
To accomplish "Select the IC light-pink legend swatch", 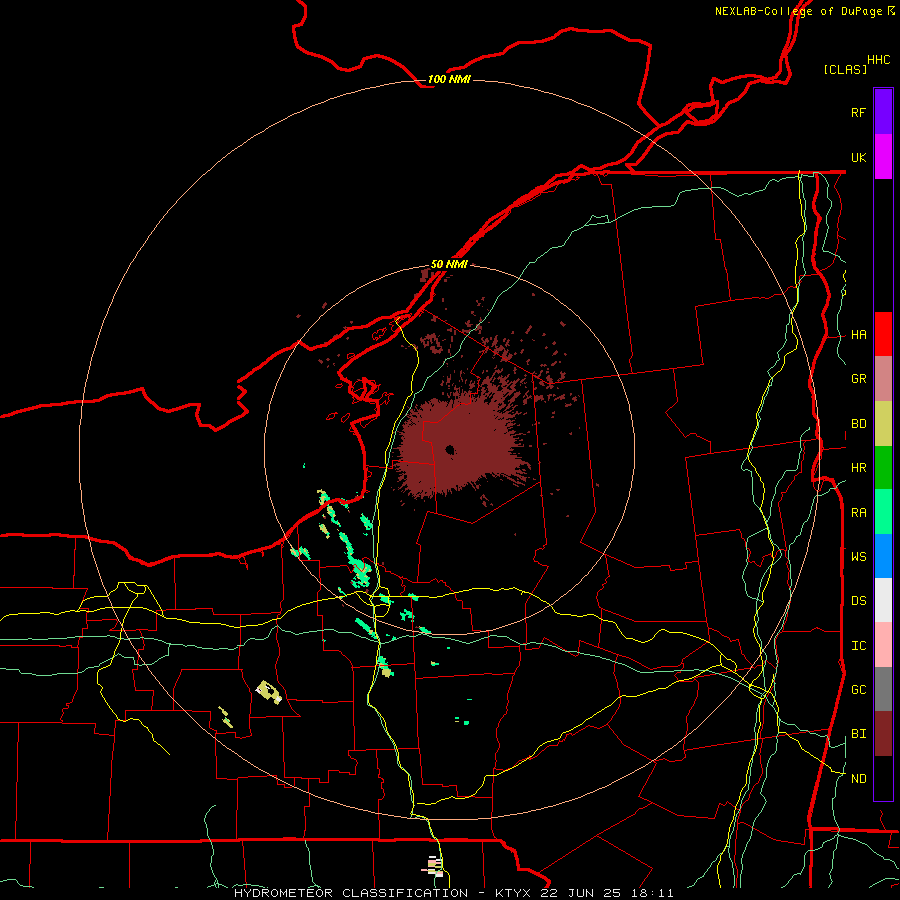I will (883, 645).
